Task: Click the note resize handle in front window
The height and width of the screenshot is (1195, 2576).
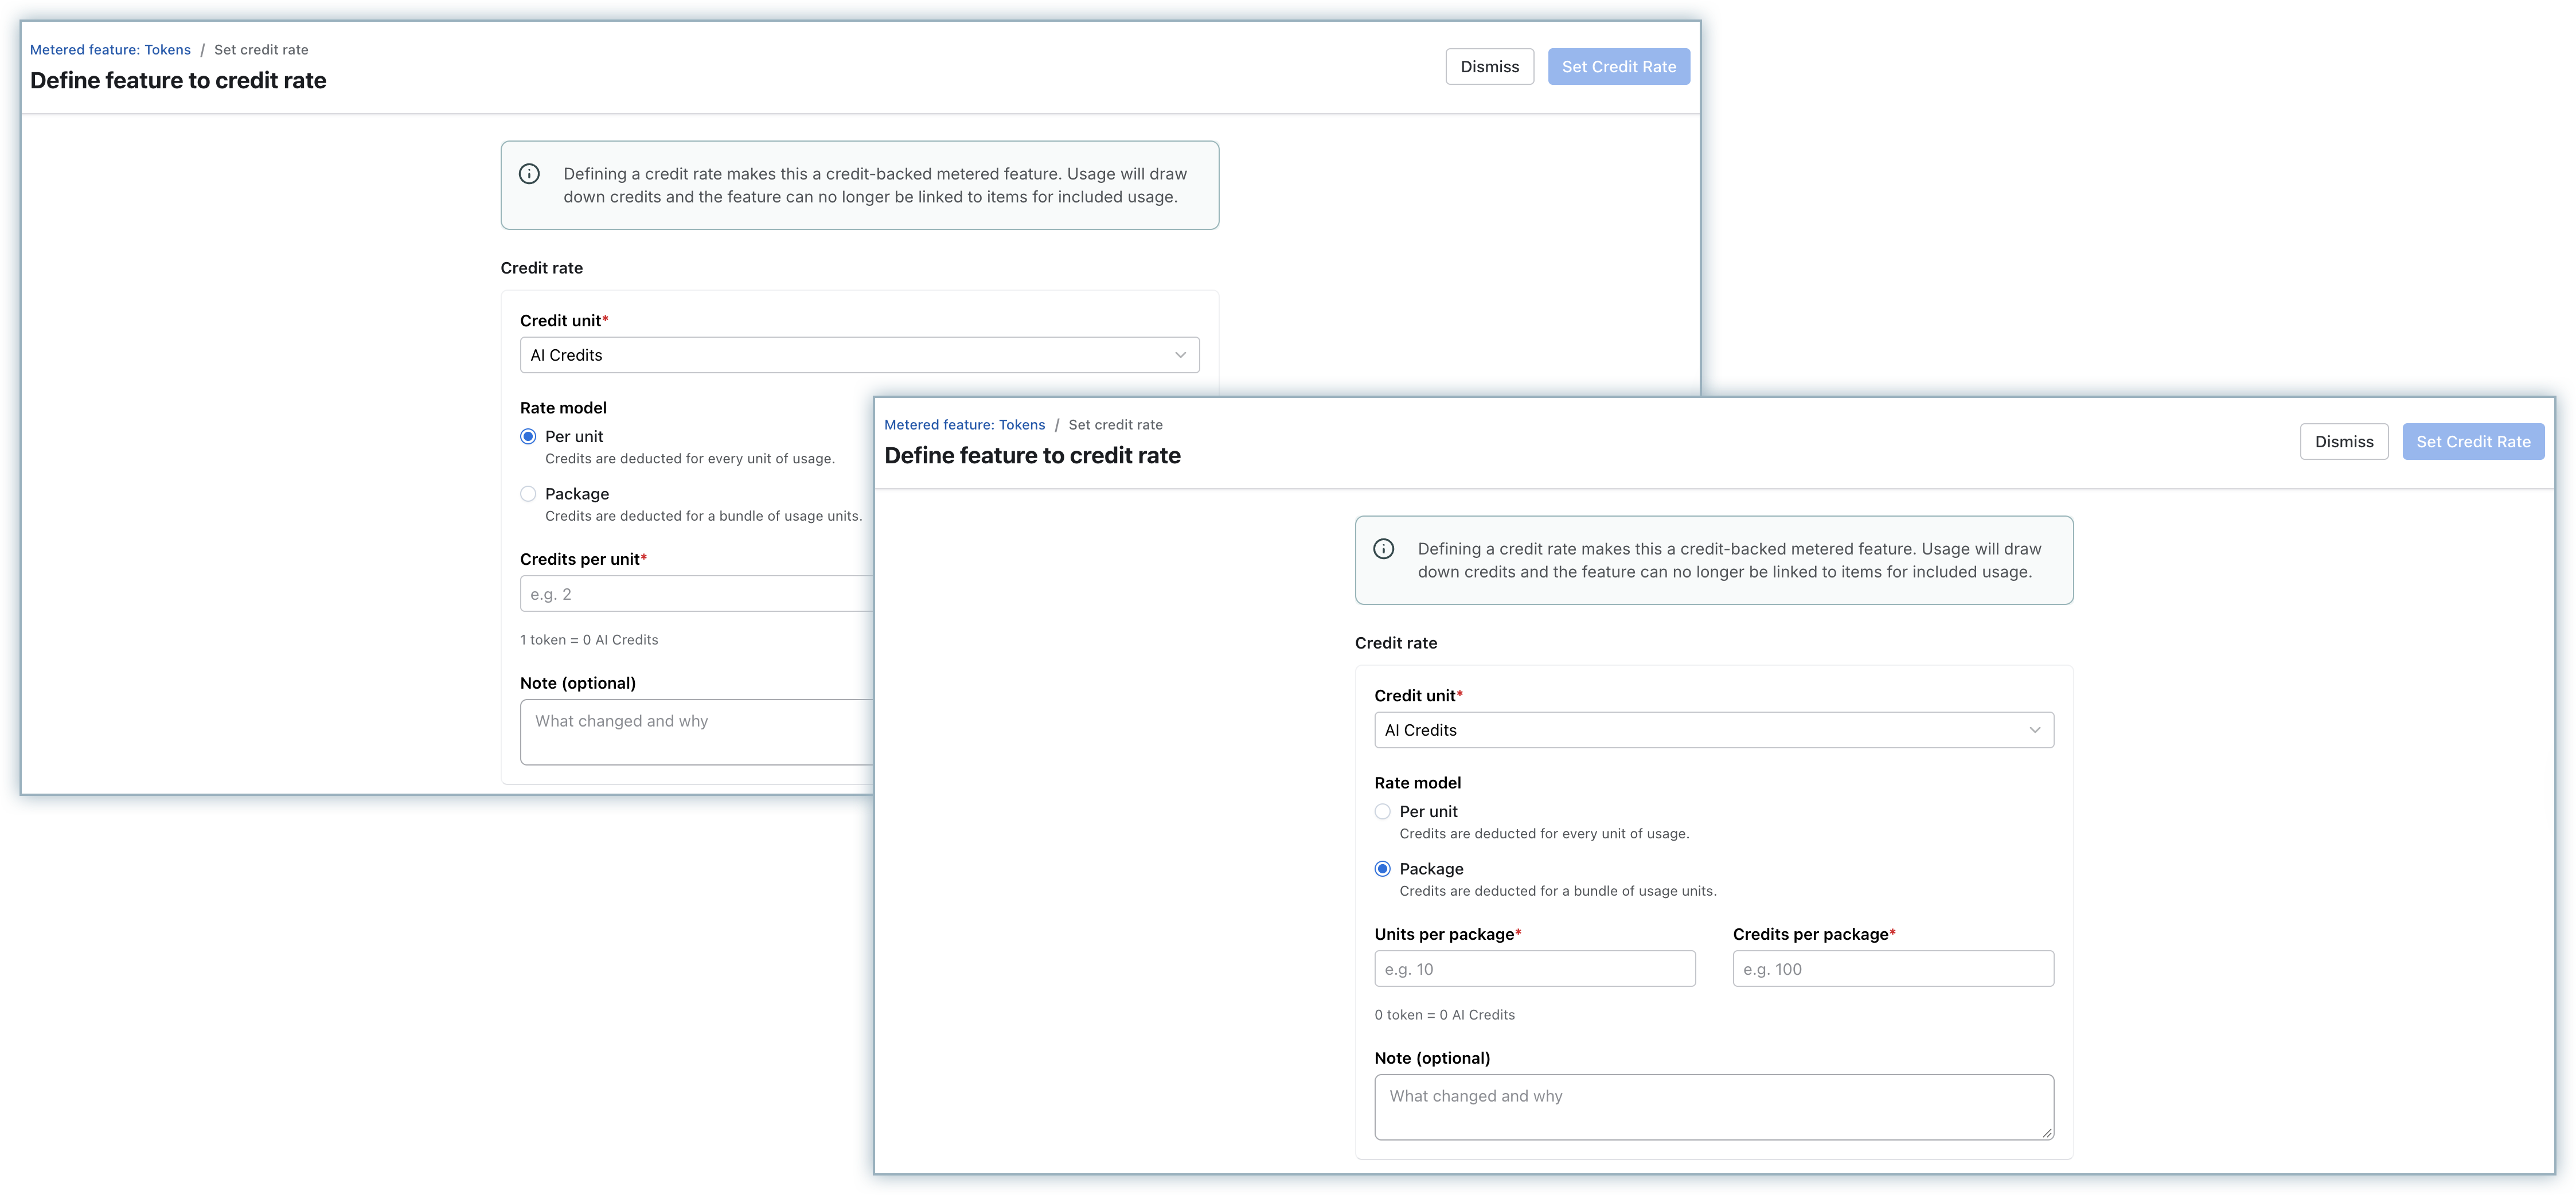Action: 2047,1133
